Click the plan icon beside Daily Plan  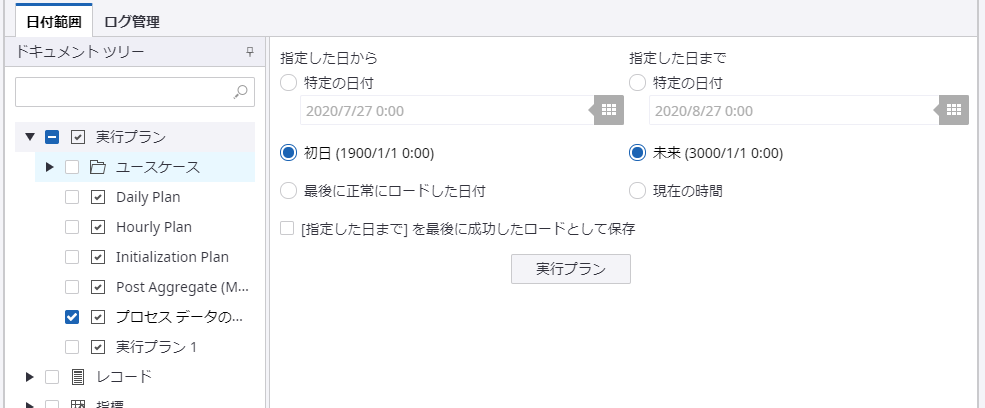[x=98, y=197]
